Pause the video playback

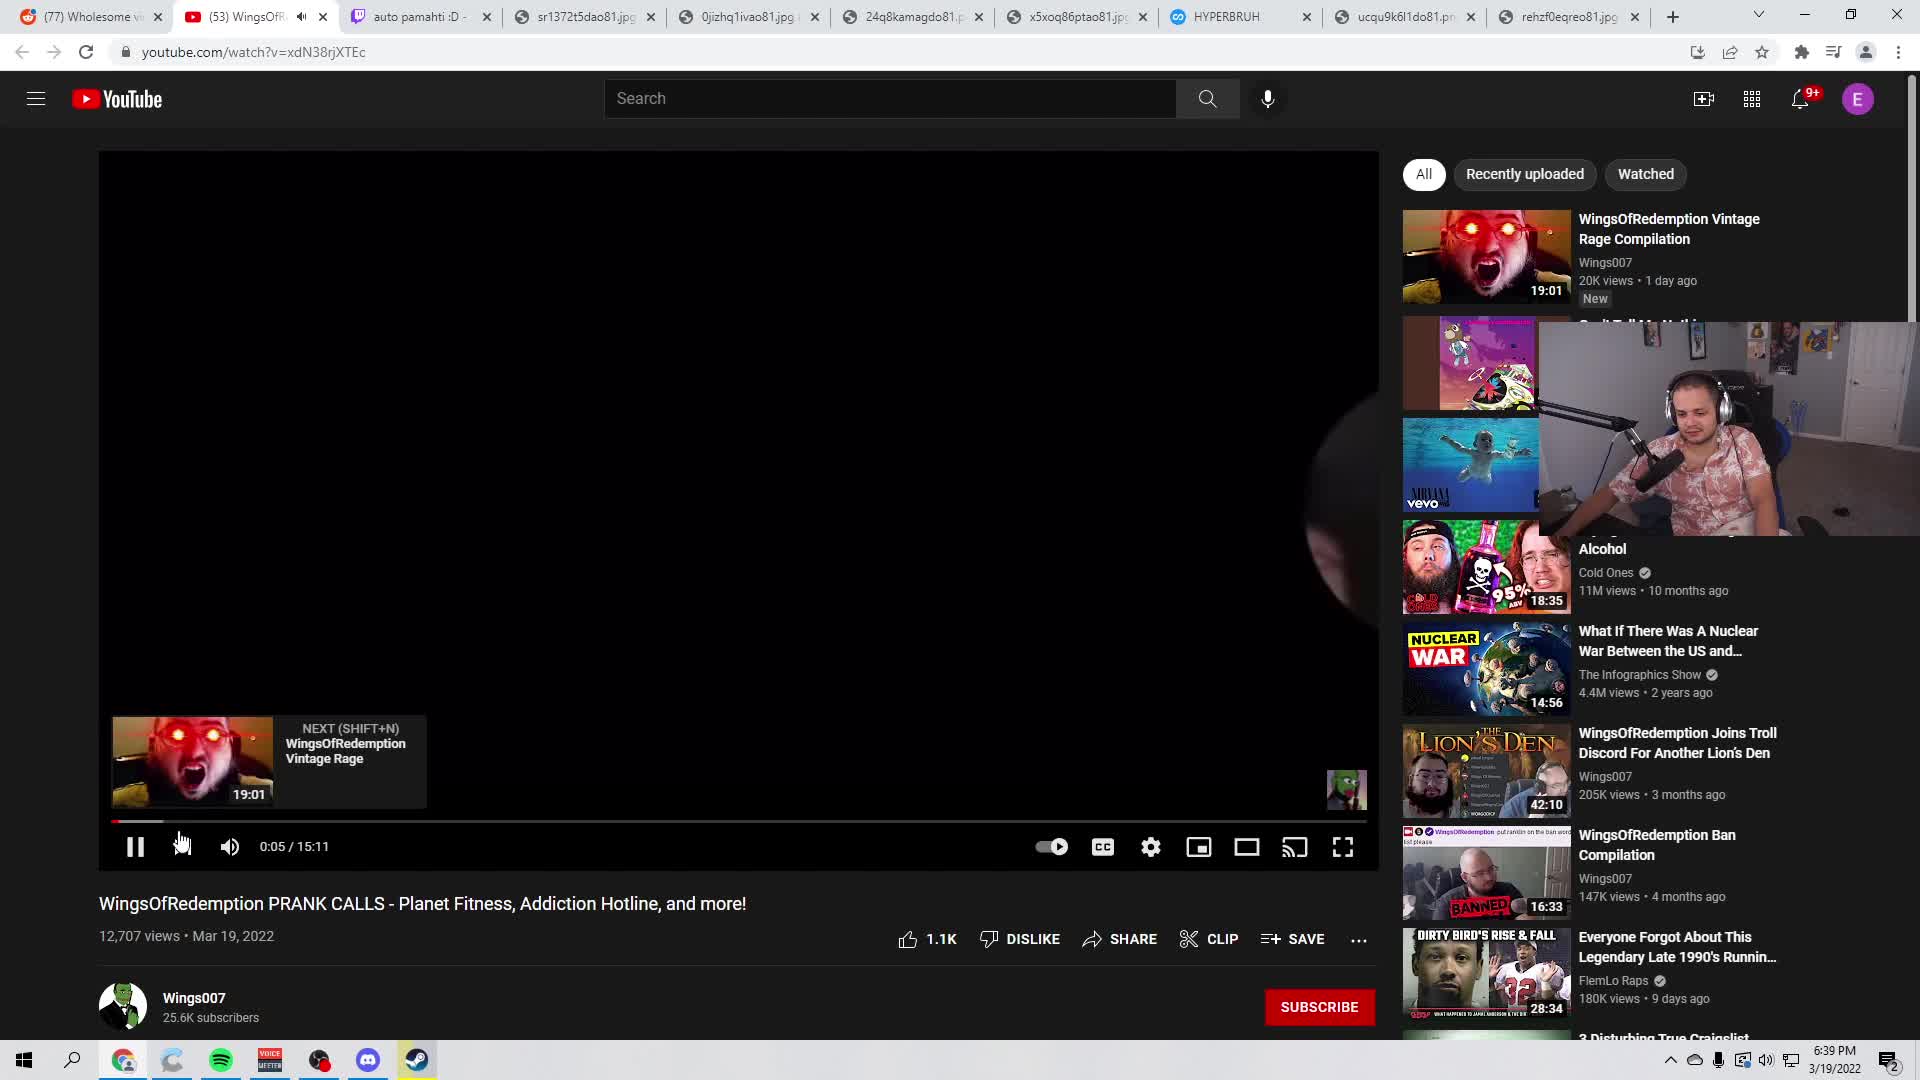point(135,847)
